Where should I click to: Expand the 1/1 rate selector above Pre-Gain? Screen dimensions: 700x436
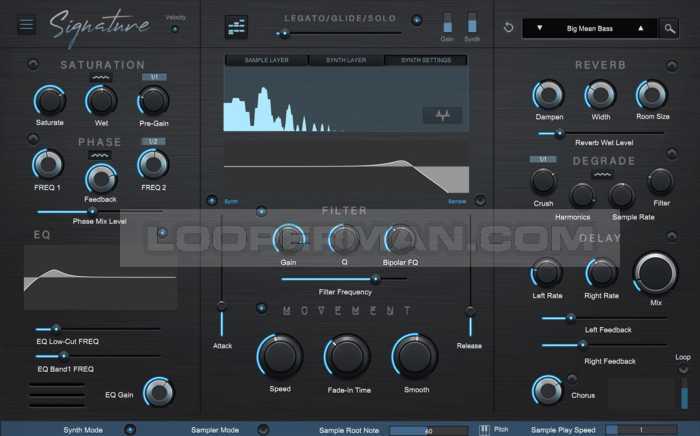click(153, 77)
